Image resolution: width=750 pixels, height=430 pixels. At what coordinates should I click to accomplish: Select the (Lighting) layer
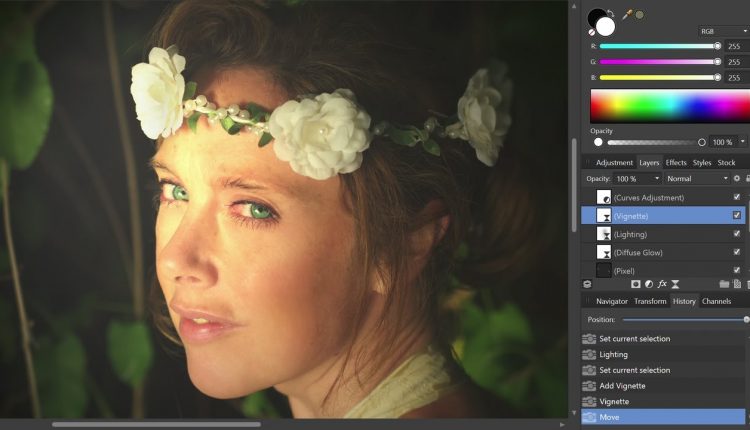663,234
